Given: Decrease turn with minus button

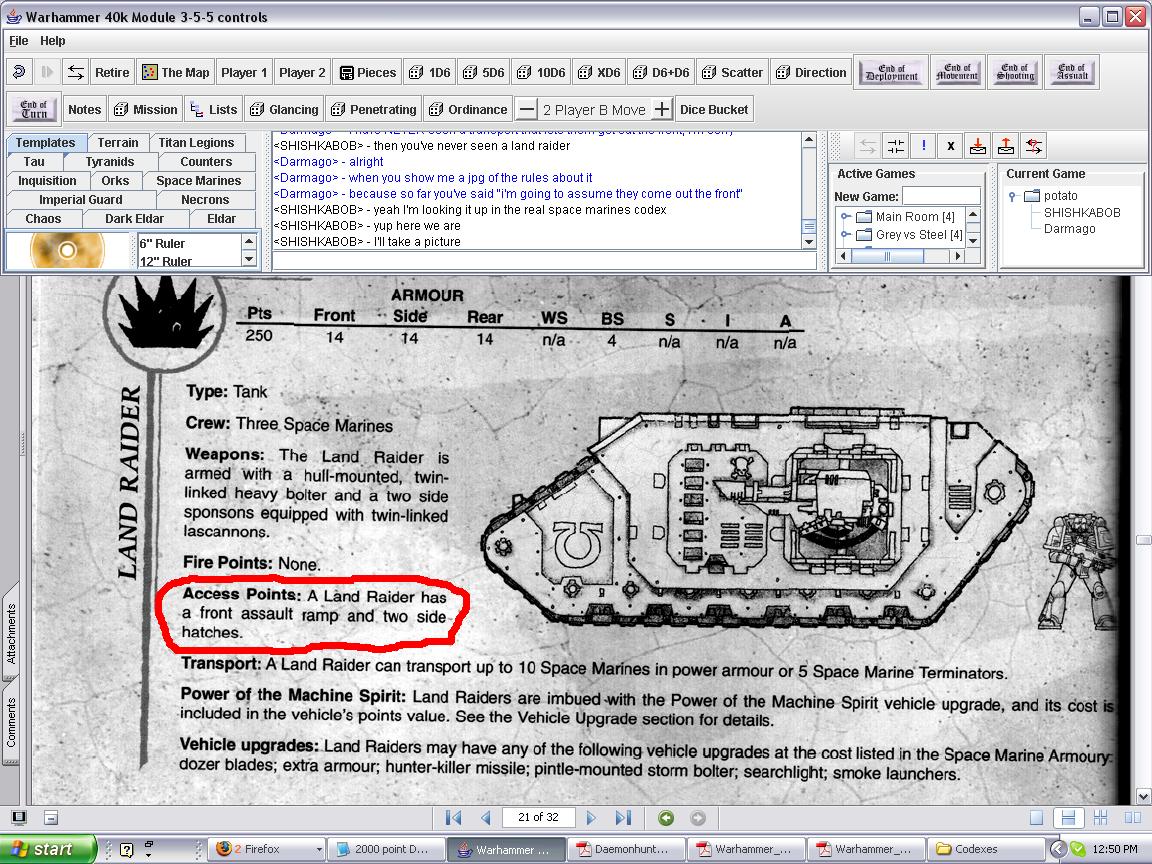Looking at the screenshot, I should [526, 109].
